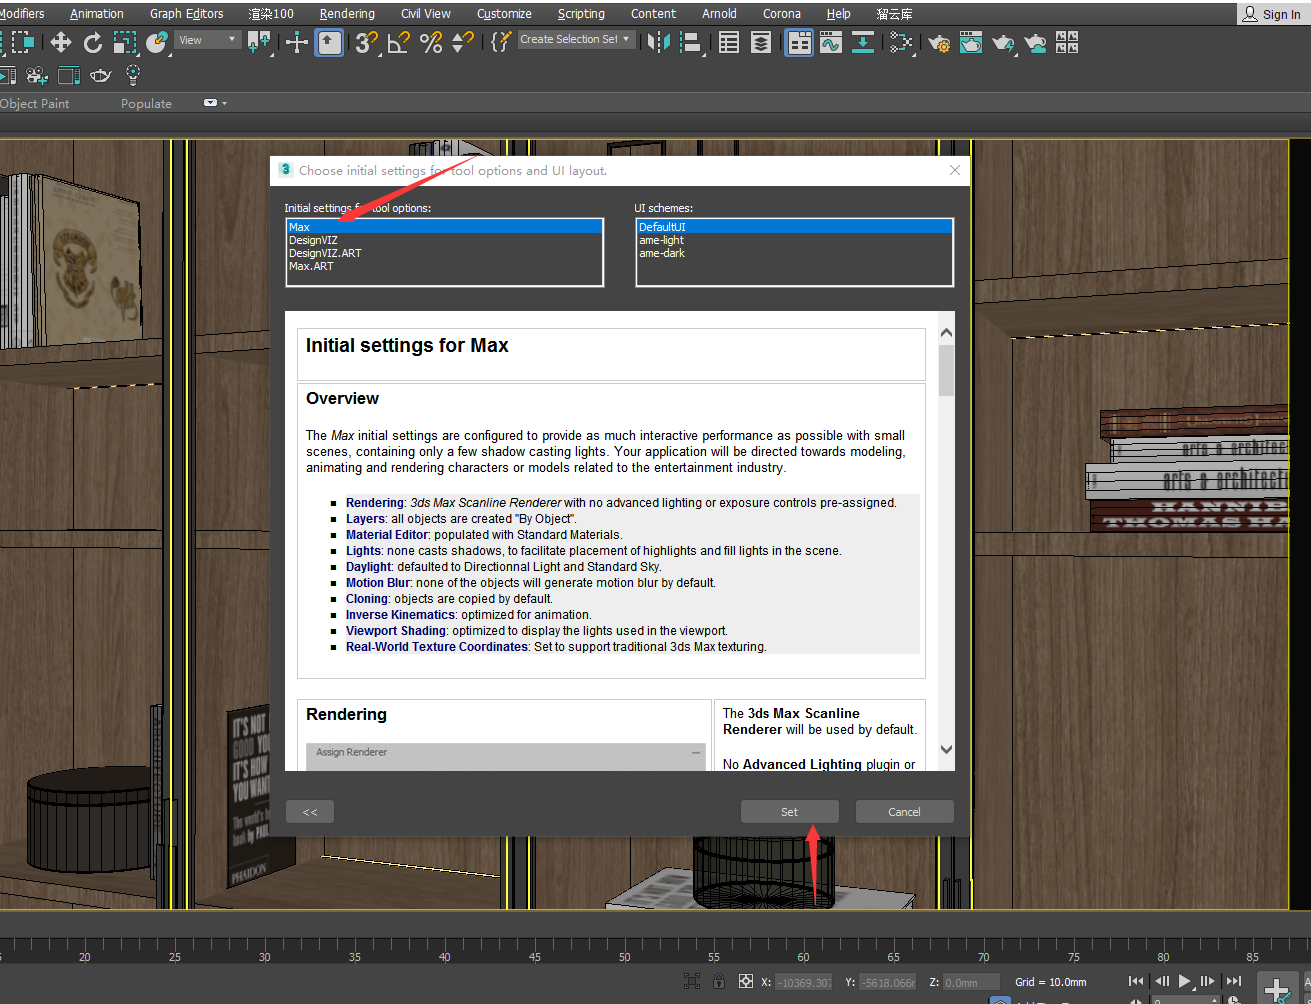Select the Scale tool
The image size is (1311, 1004).
tap(125, 42)
